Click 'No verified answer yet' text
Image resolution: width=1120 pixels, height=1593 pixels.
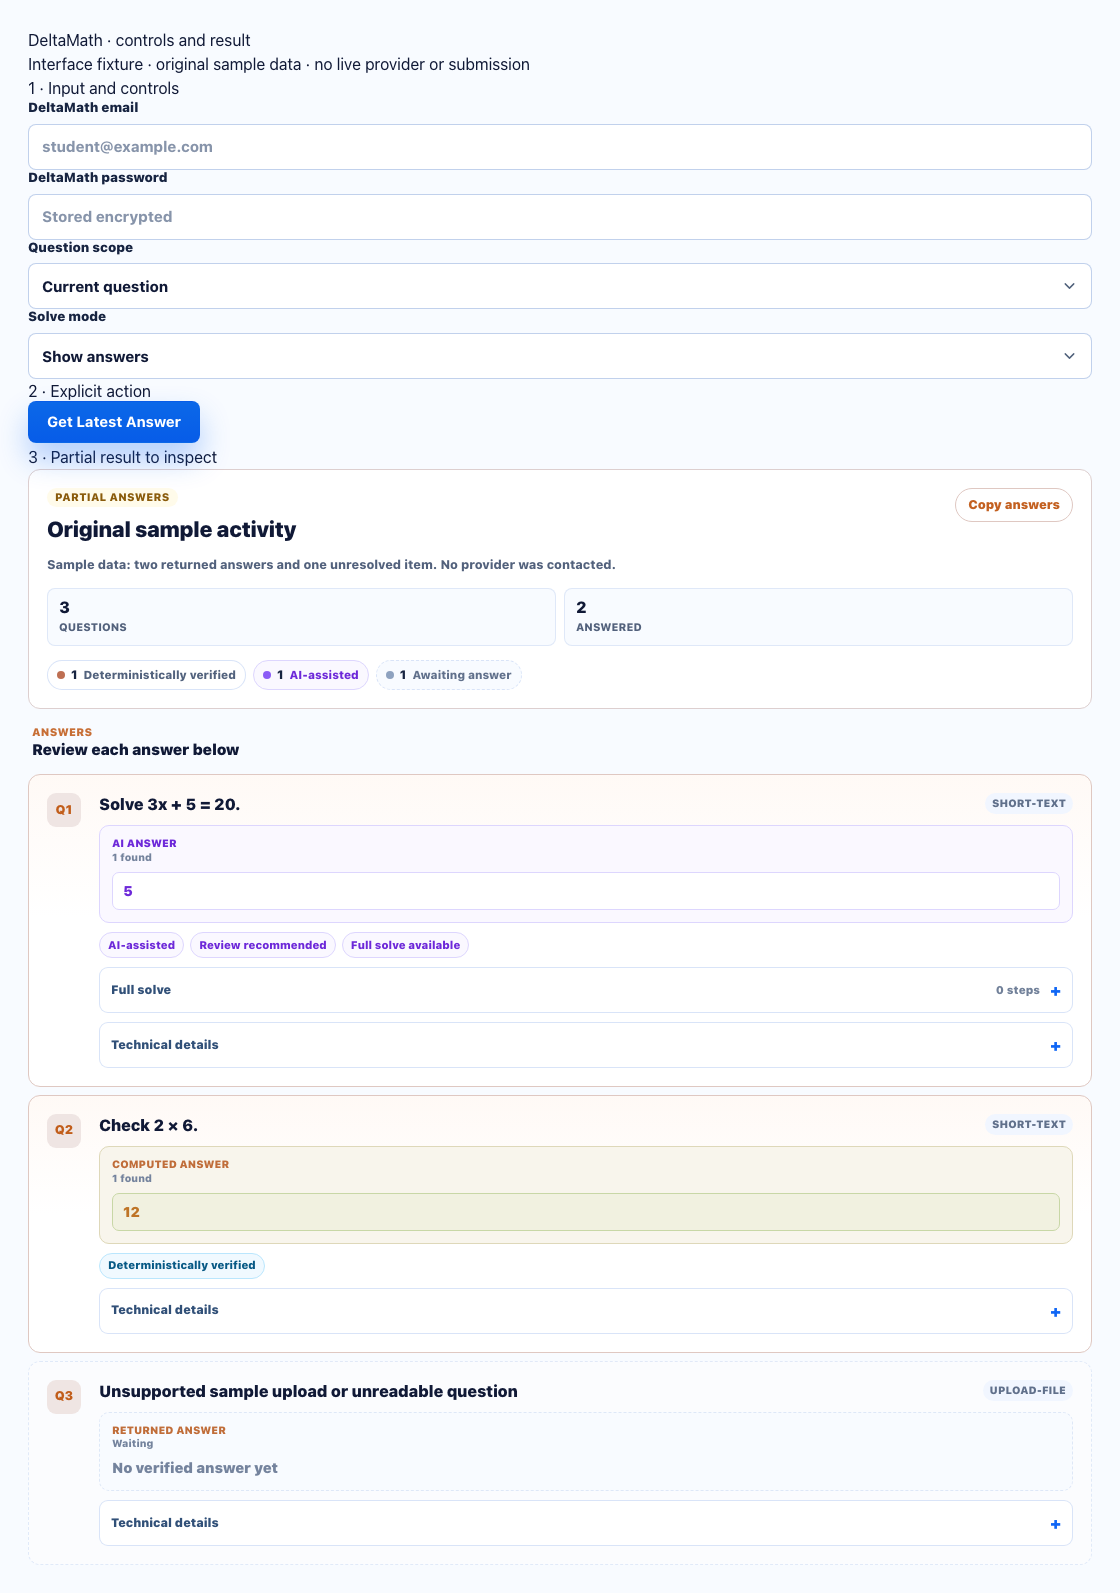[195, 1468]
